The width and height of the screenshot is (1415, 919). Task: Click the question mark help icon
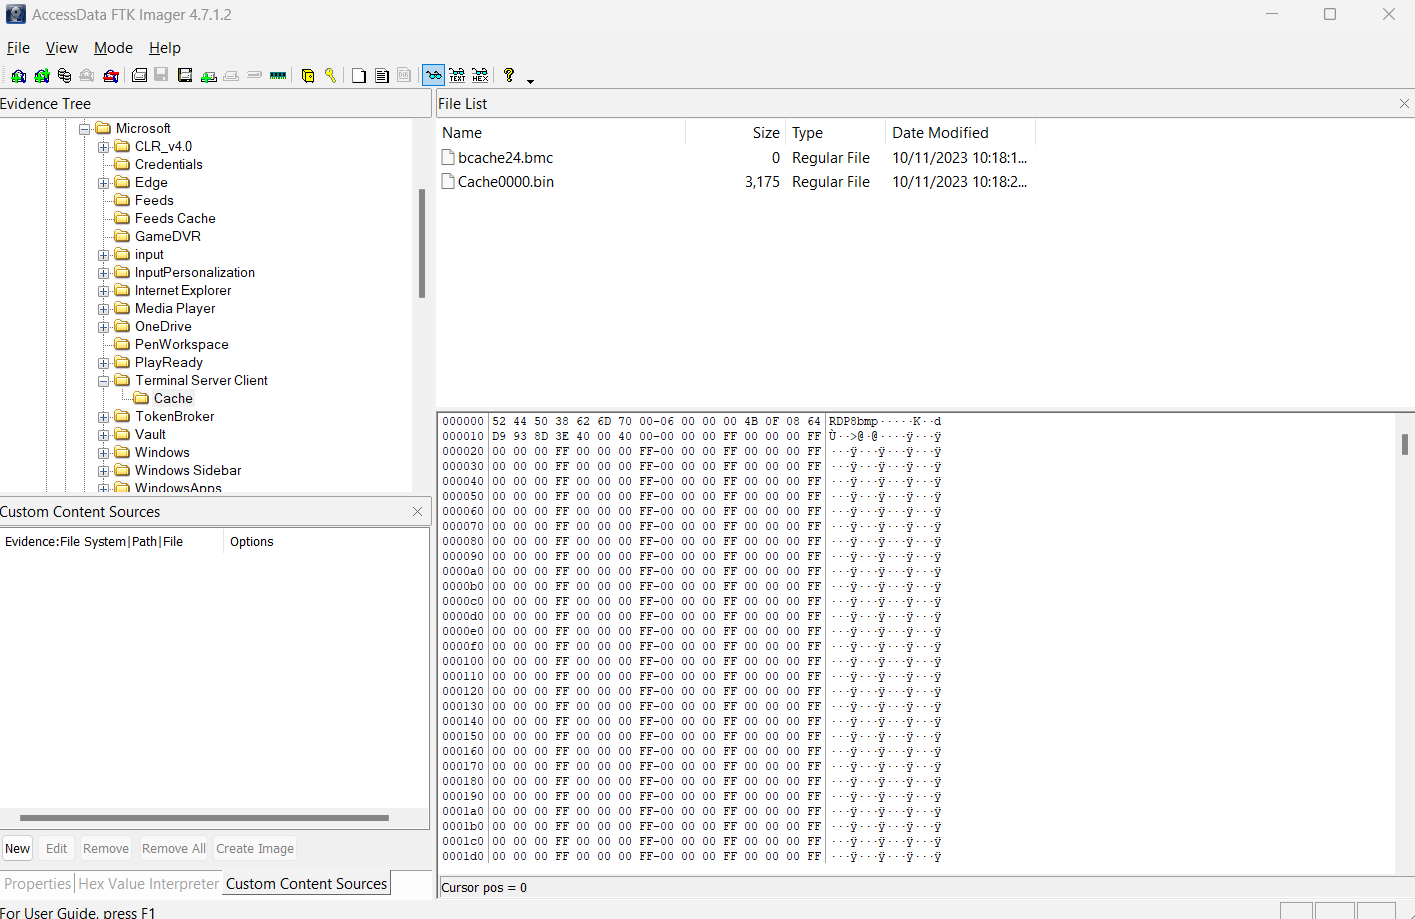pyautogui.click(x=509, y=75)
